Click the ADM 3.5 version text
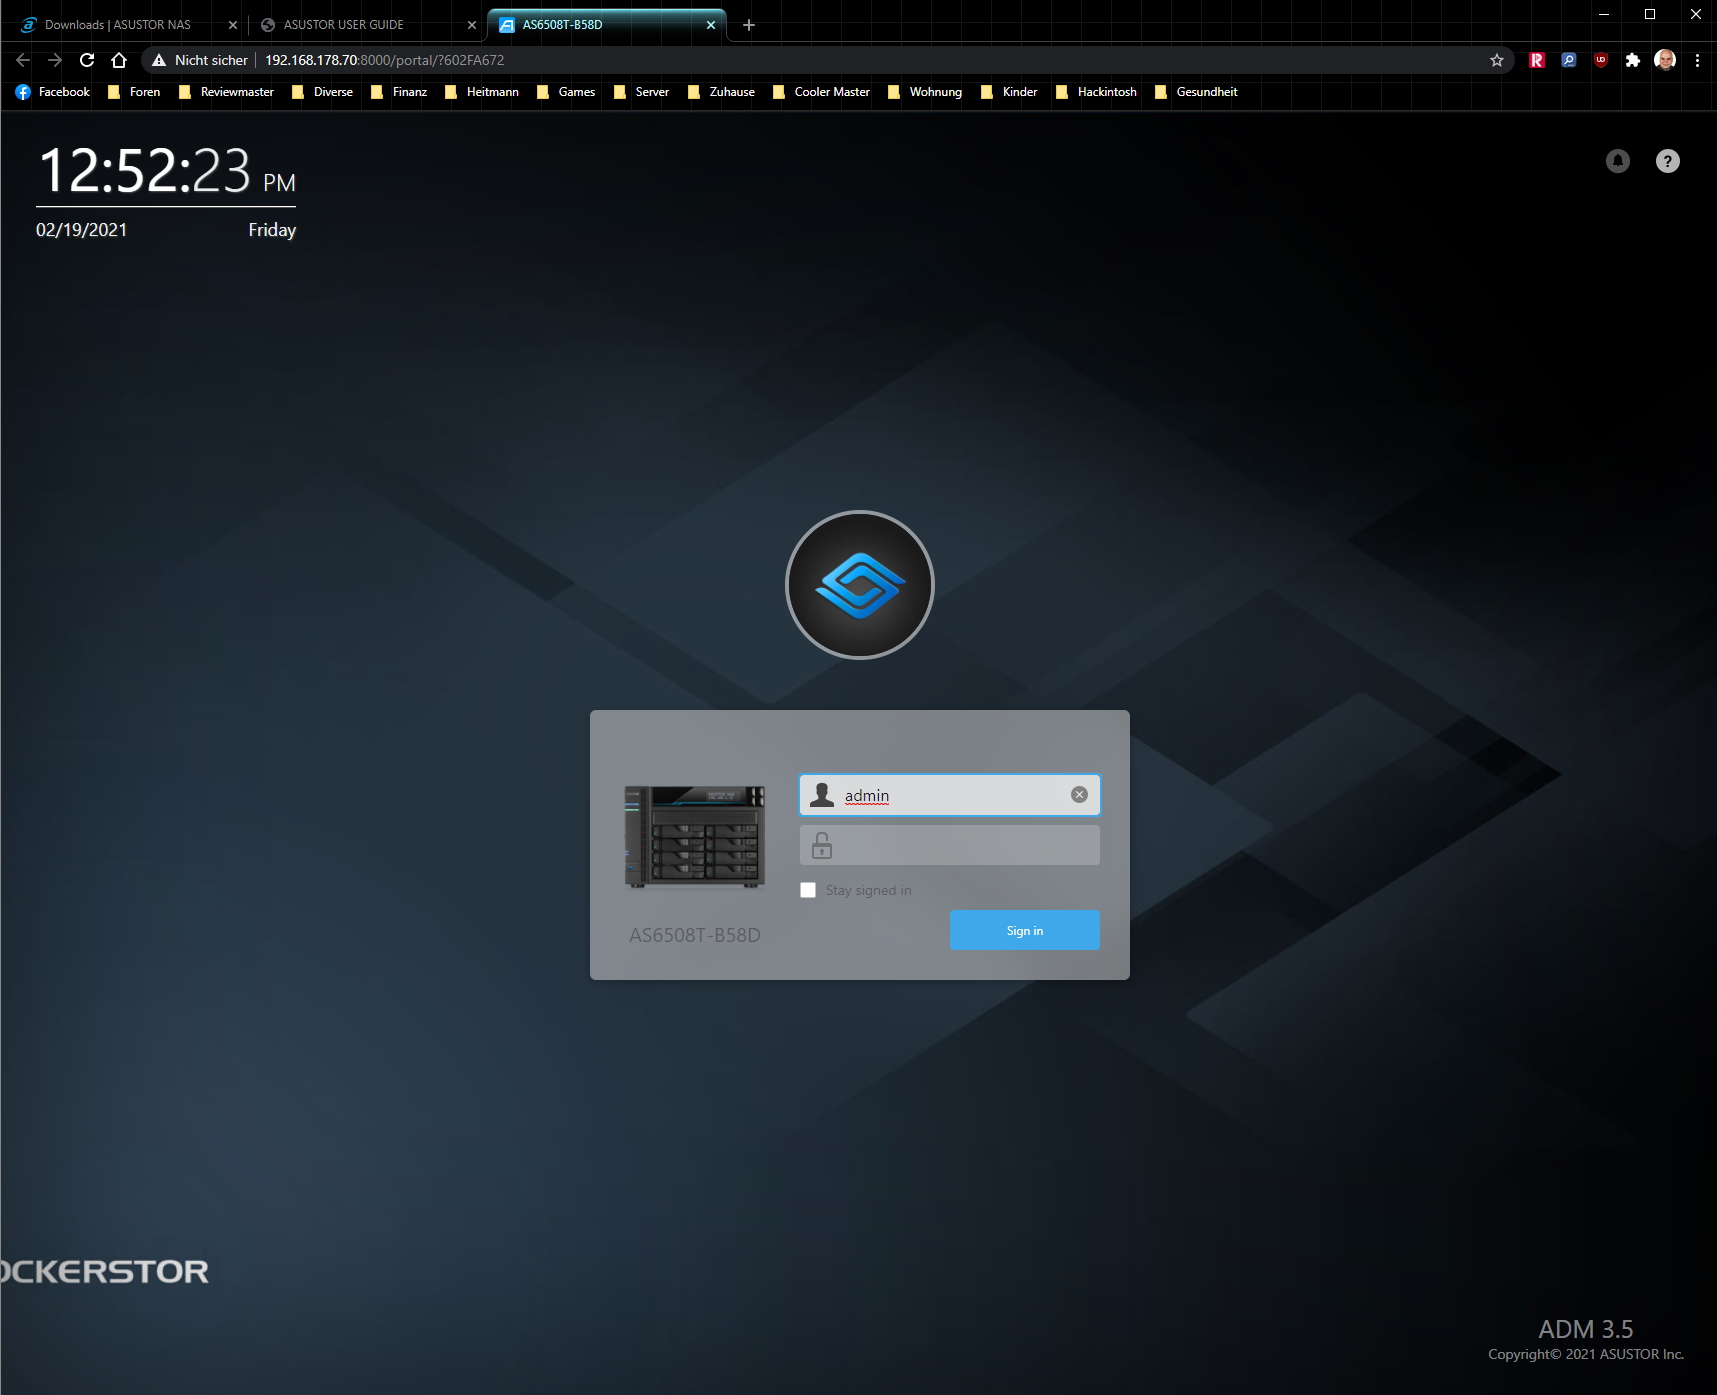 pyautogui.click(x=1585, y=1329)
